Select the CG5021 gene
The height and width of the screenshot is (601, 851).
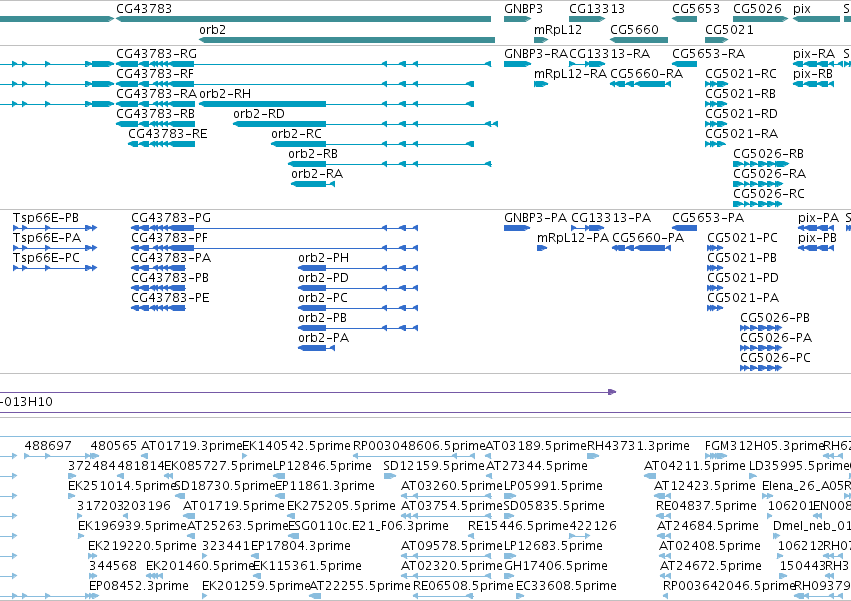click(716, 40)
